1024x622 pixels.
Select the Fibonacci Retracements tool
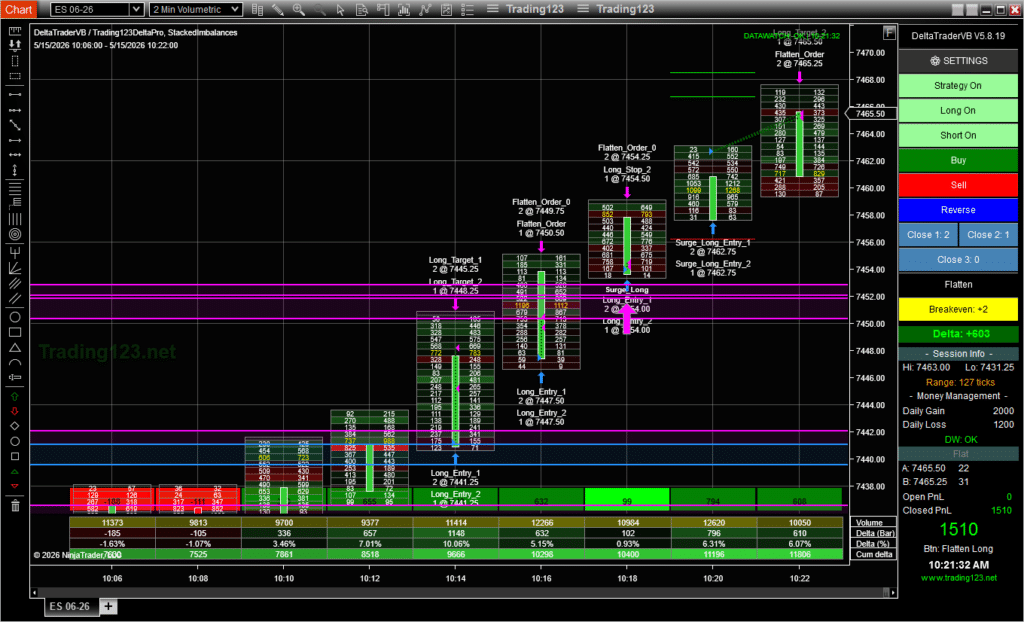(x=15, y=188)
